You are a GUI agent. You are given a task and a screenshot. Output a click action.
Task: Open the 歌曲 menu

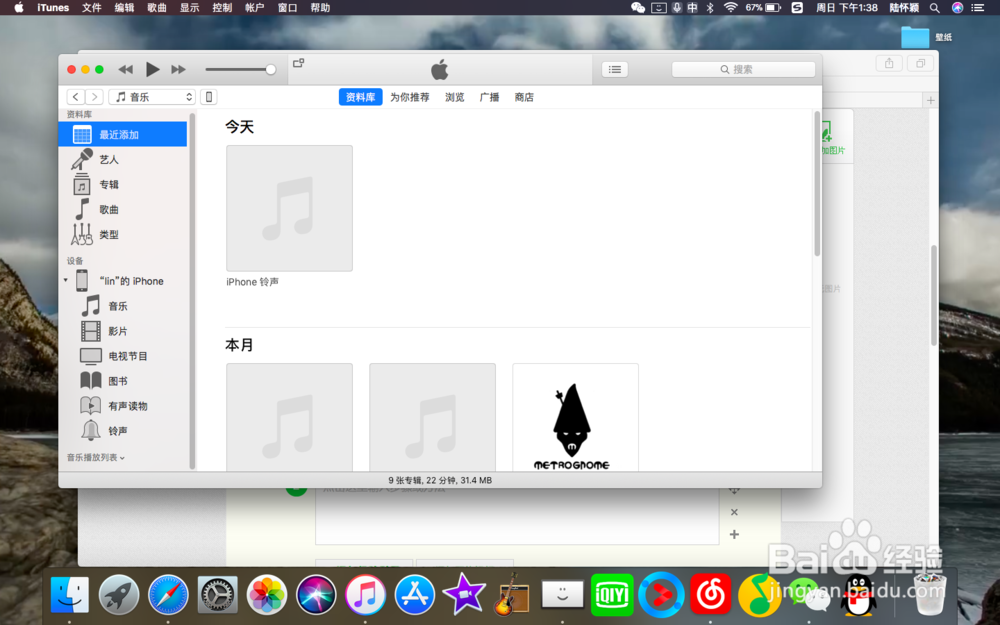[x=157, y=8]
